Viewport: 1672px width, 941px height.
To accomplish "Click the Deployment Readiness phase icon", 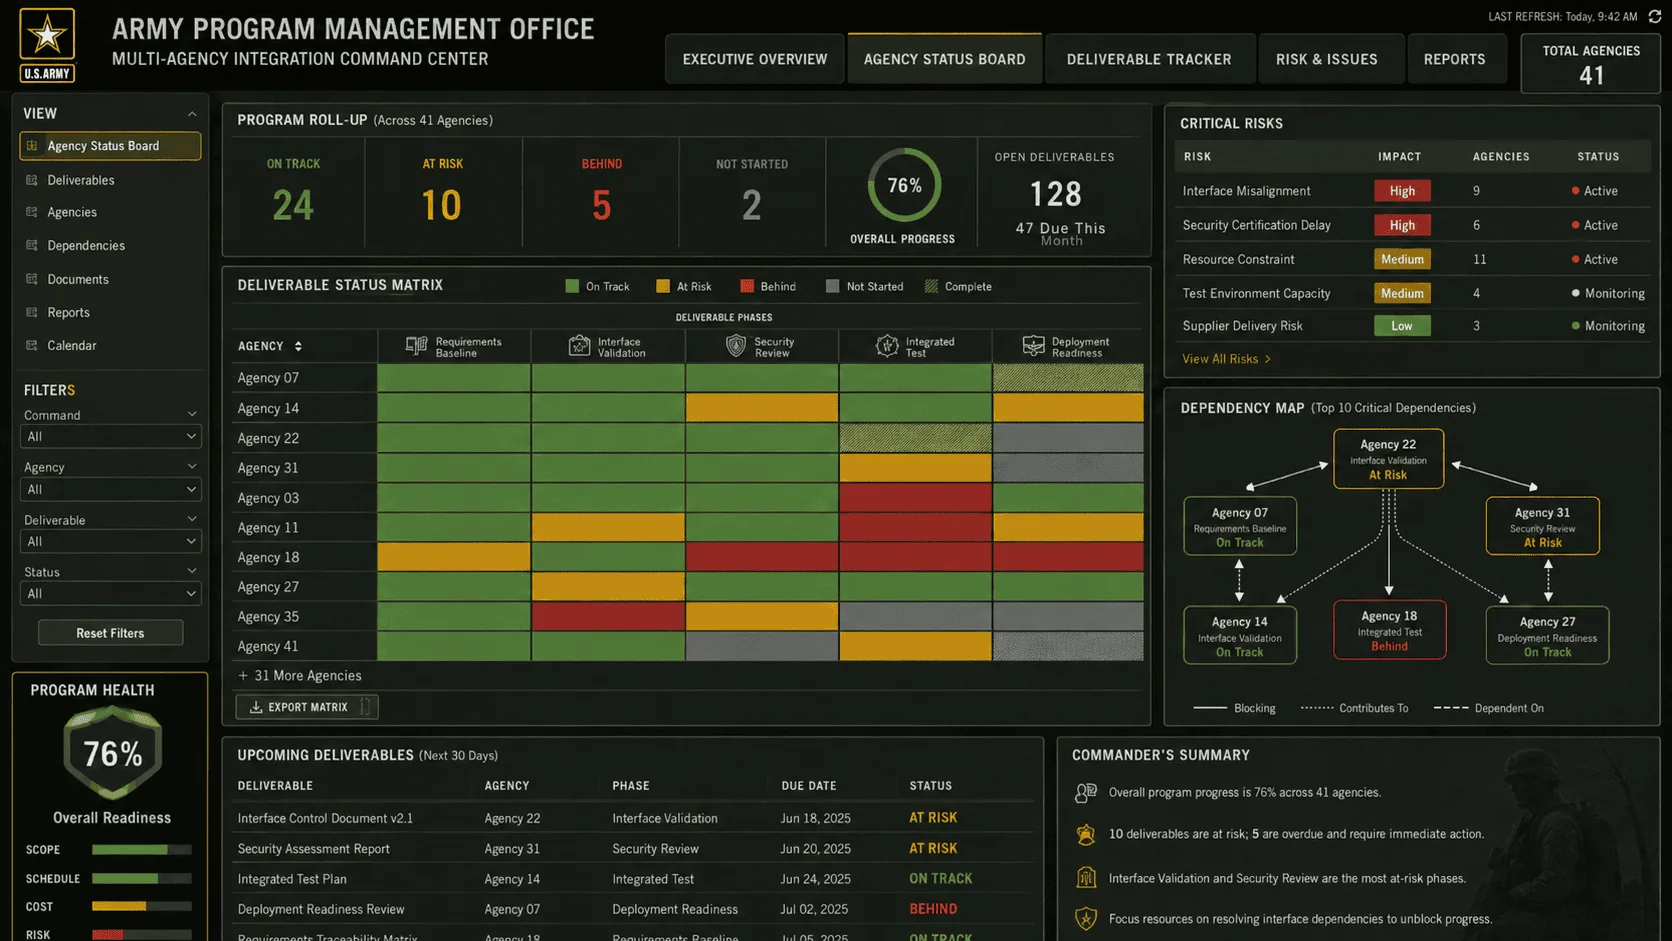I will click(1033, 346).
